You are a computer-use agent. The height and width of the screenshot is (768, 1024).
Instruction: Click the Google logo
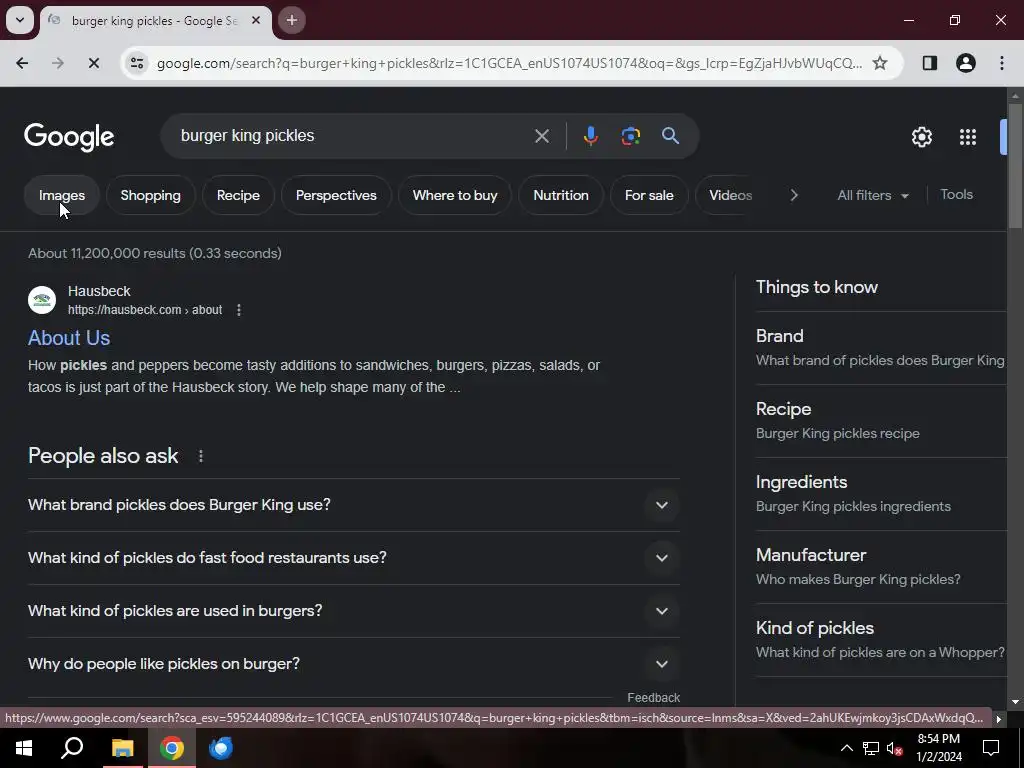(x=69, y=137)
